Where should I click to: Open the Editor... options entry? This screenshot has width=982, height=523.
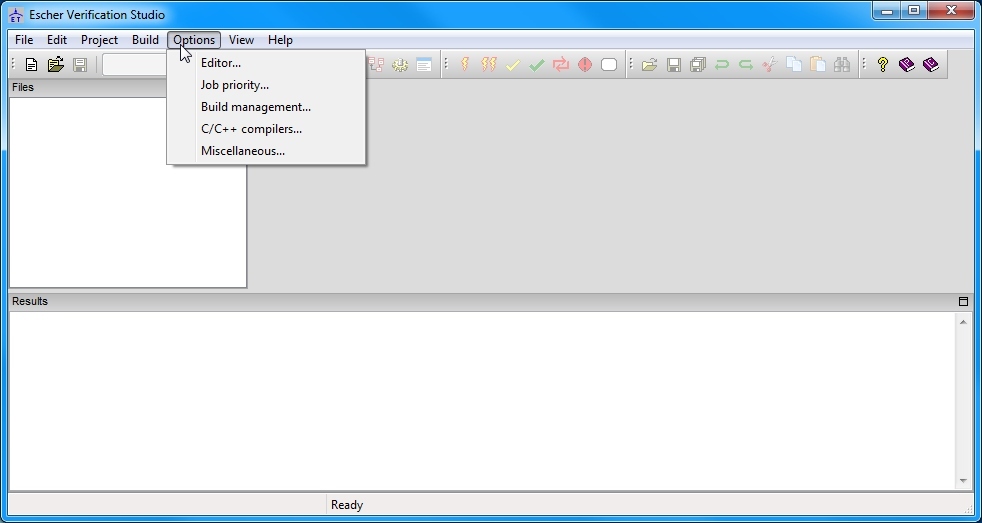(x=221, y=63)
